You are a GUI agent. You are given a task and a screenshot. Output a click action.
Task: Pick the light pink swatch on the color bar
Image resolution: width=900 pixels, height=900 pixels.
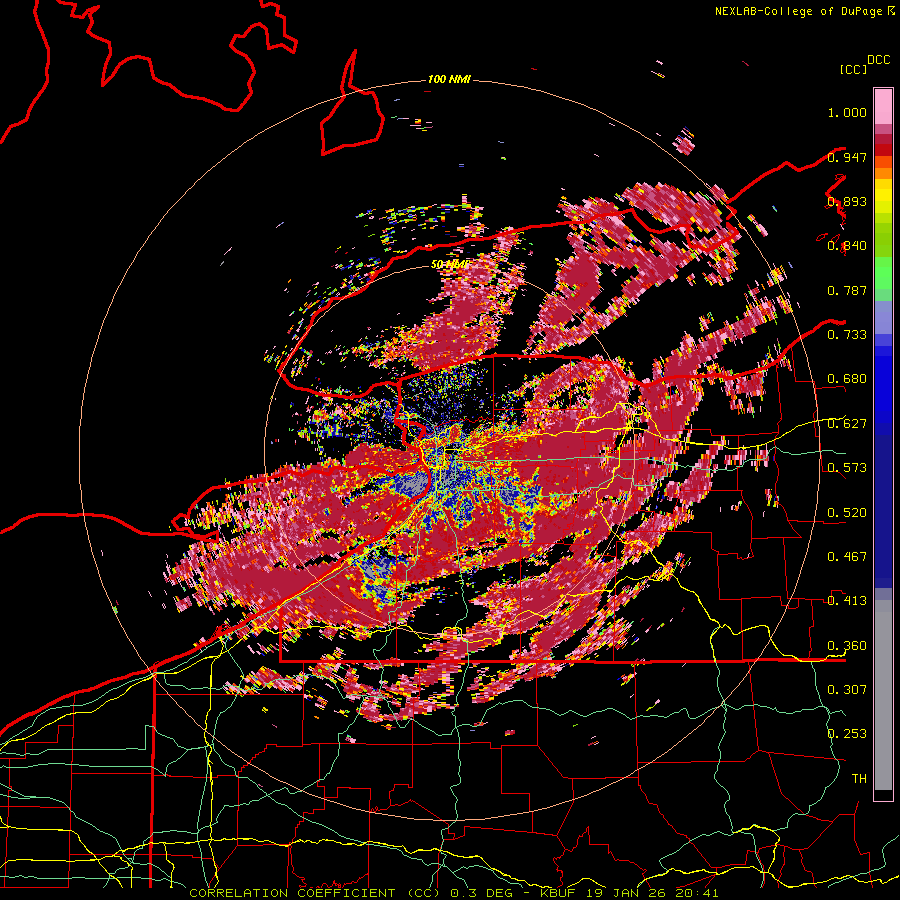pyautogui.click(x=883, y=107)
